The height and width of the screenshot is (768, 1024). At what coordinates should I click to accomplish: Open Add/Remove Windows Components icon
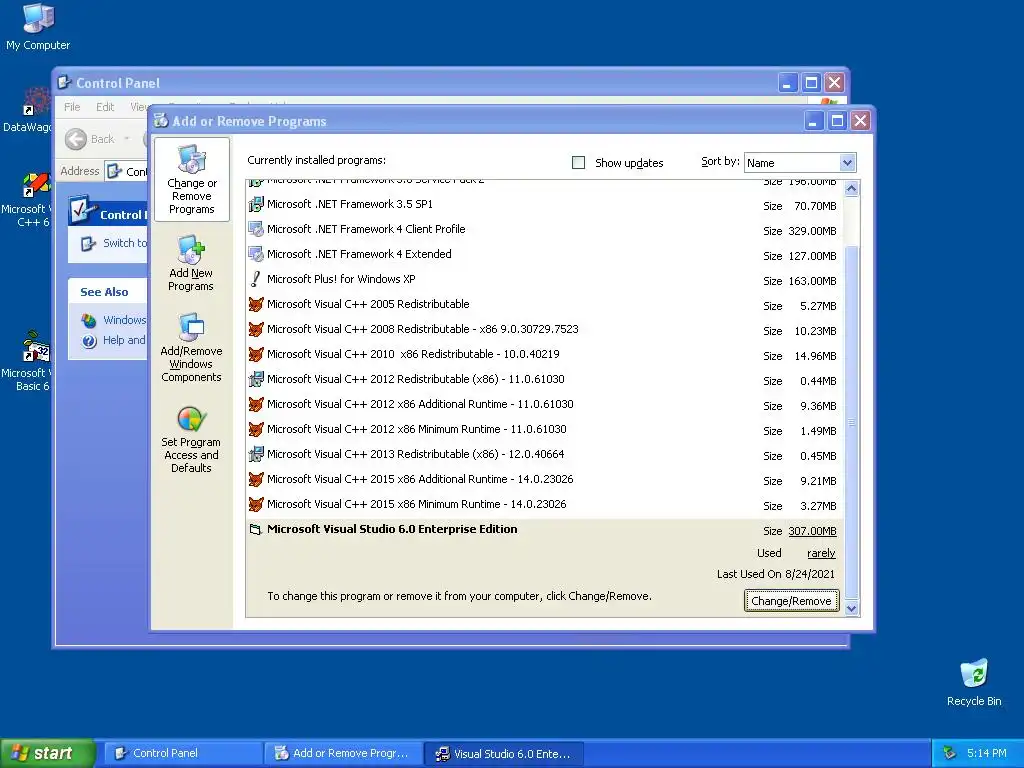pyautogui.click(x=191, y=327)
